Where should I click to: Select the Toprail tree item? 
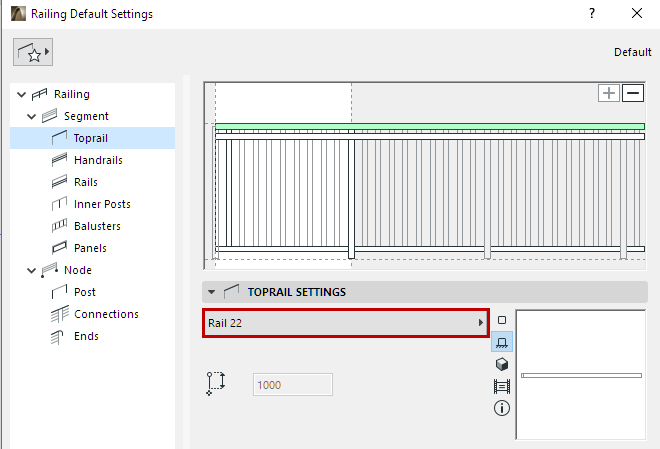[92, 138]
